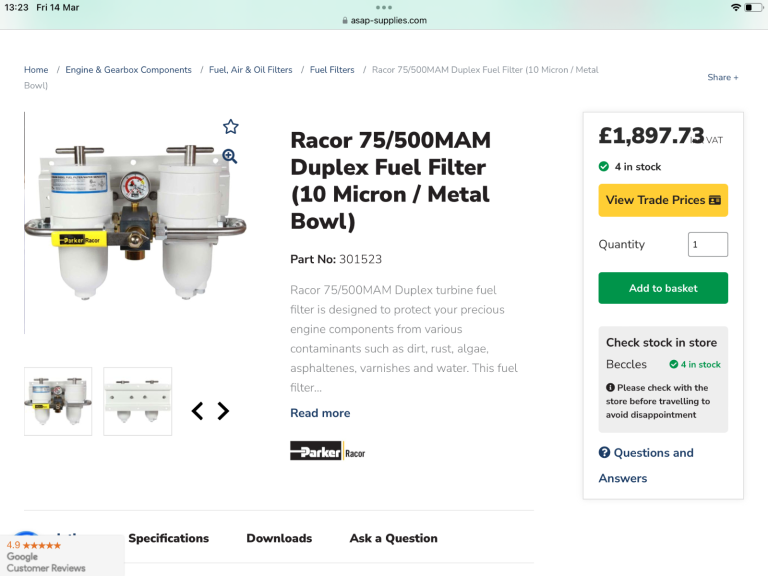The width and height of the screenshot is (768, 576).
Task: Expand the Share + menu
Action: (x=722, y=77)
